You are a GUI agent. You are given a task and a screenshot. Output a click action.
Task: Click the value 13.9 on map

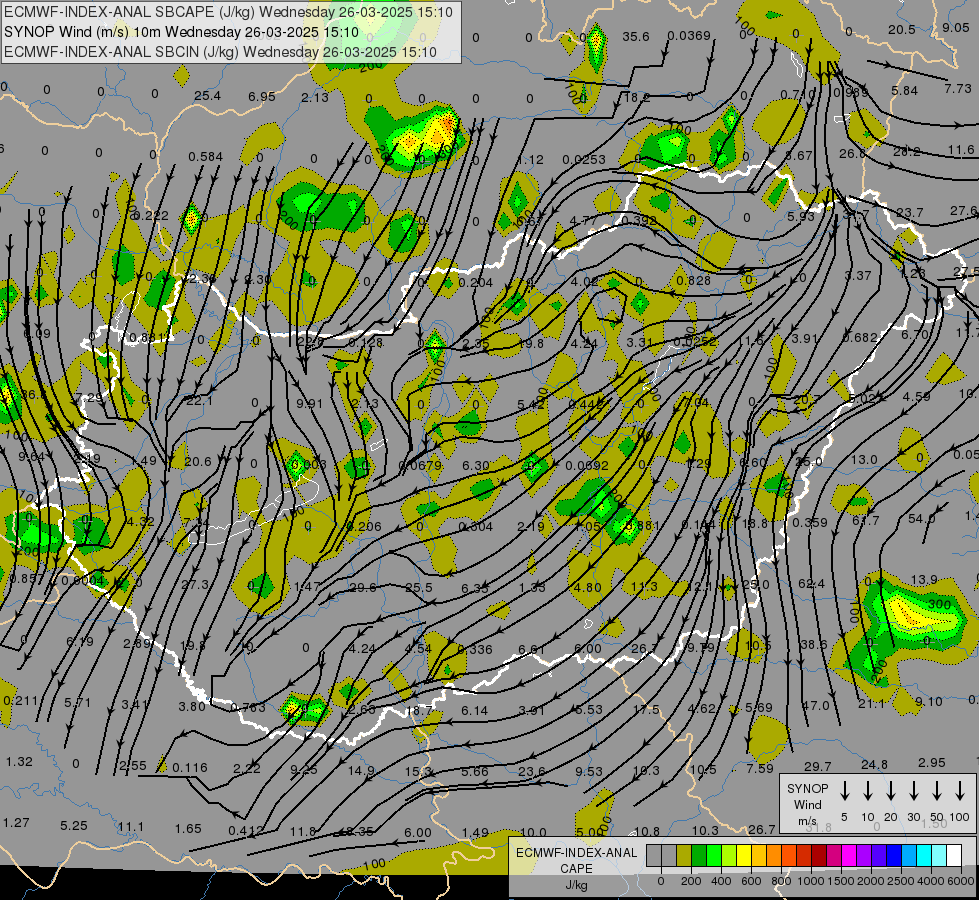(x=924, y=580)
